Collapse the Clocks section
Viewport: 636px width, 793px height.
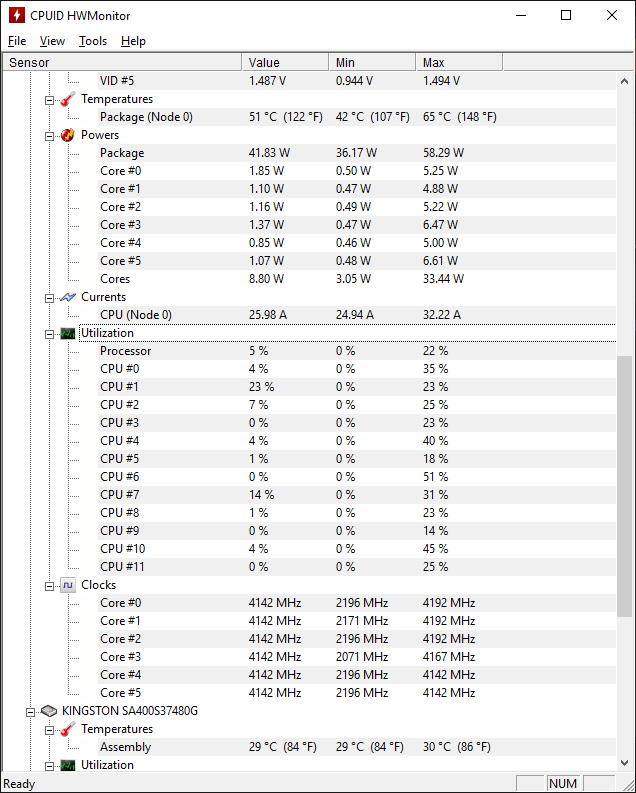click(49, 586)
